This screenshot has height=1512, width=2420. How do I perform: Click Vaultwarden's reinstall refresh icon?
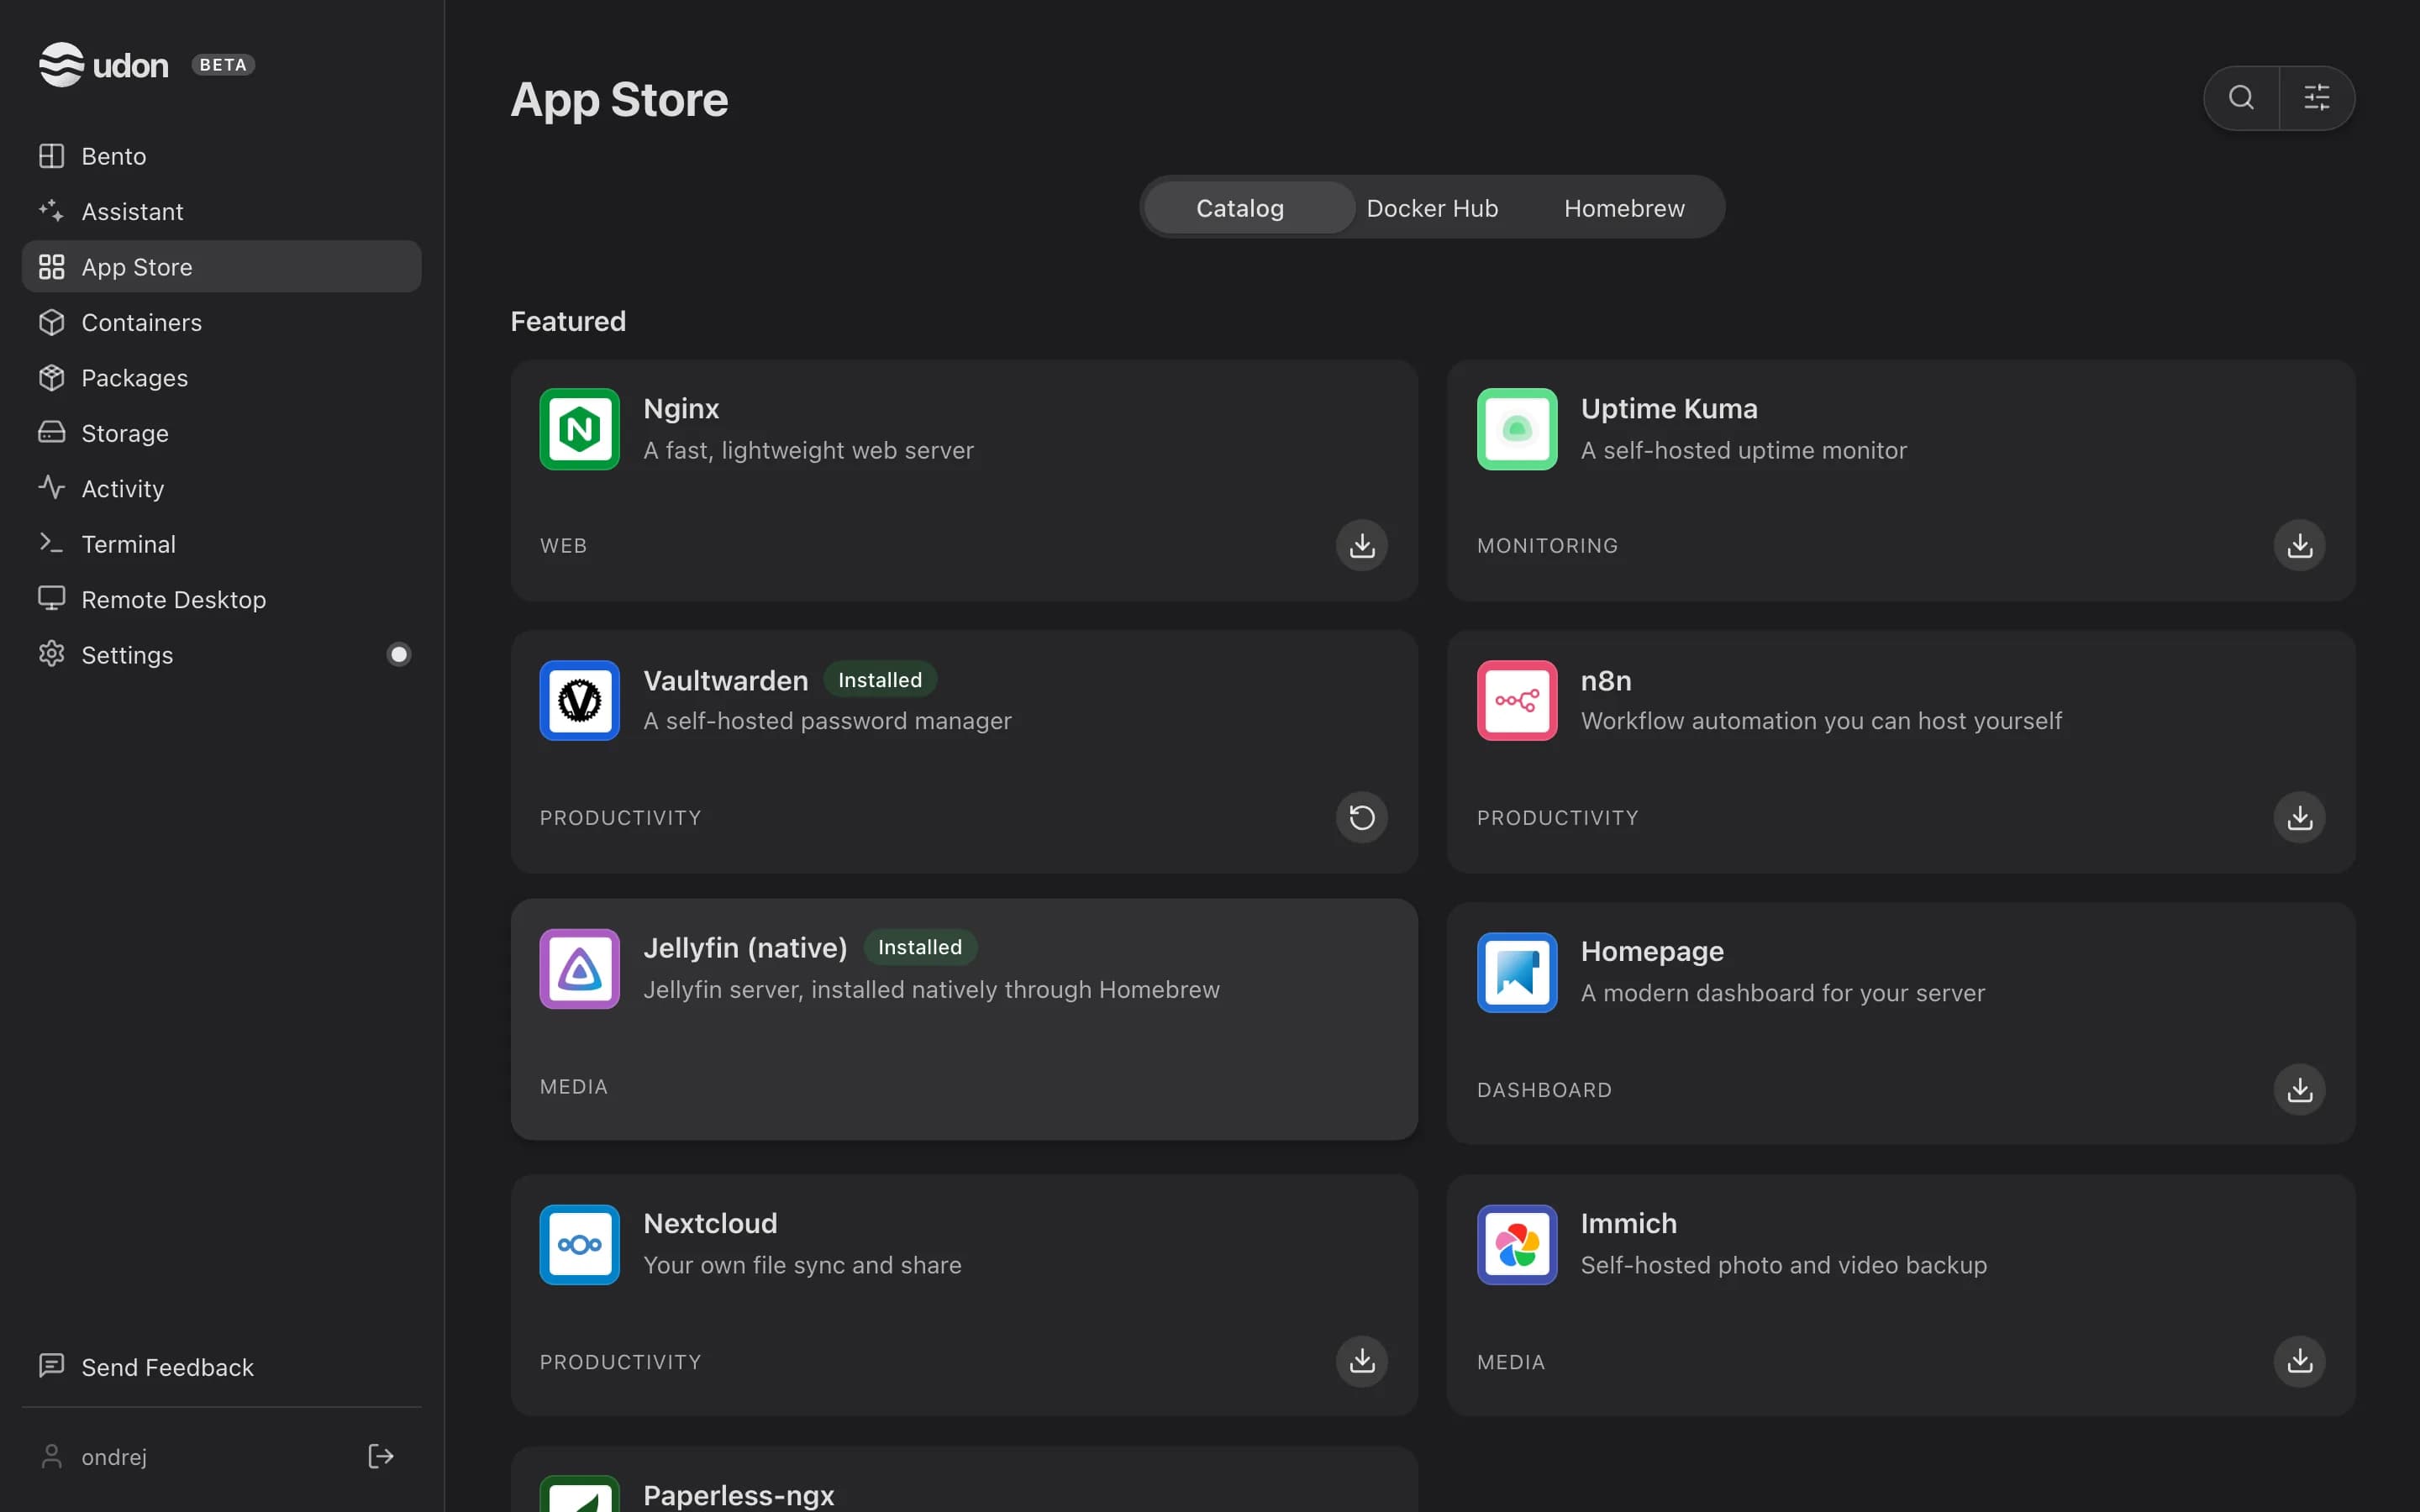point(1362,817)
